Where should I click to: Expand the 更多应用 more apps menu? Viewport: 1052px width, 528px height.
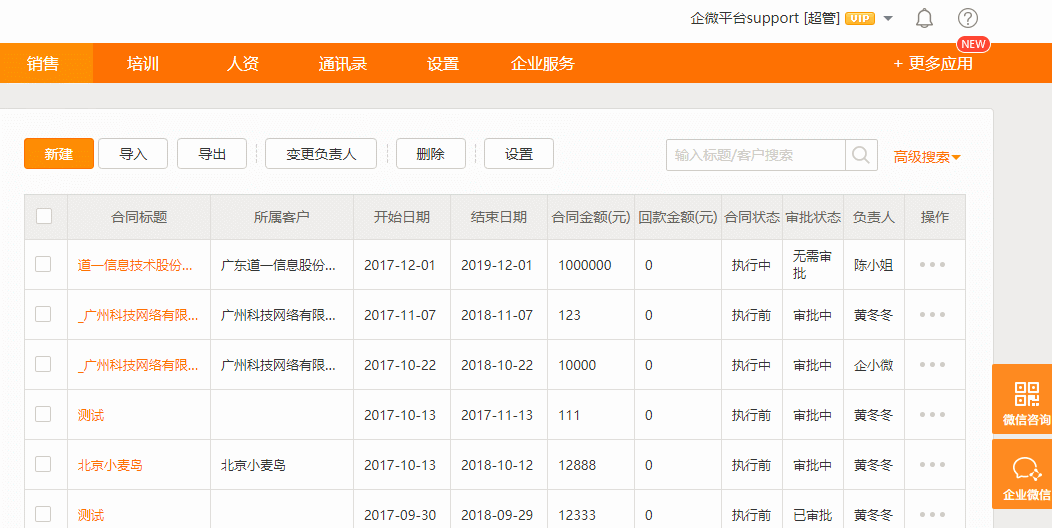point(933,64)
